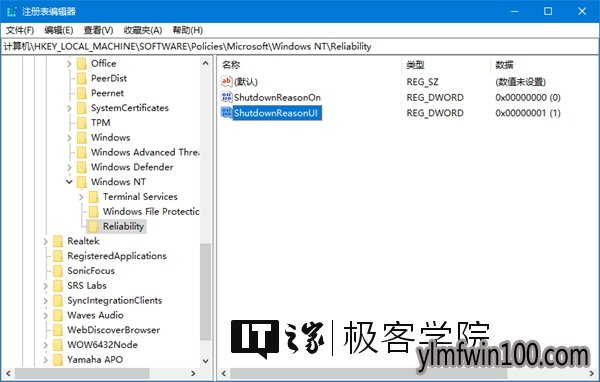Expand the Office tree node
The width and height of the screenshot is (600, 382).
(69, 64)
